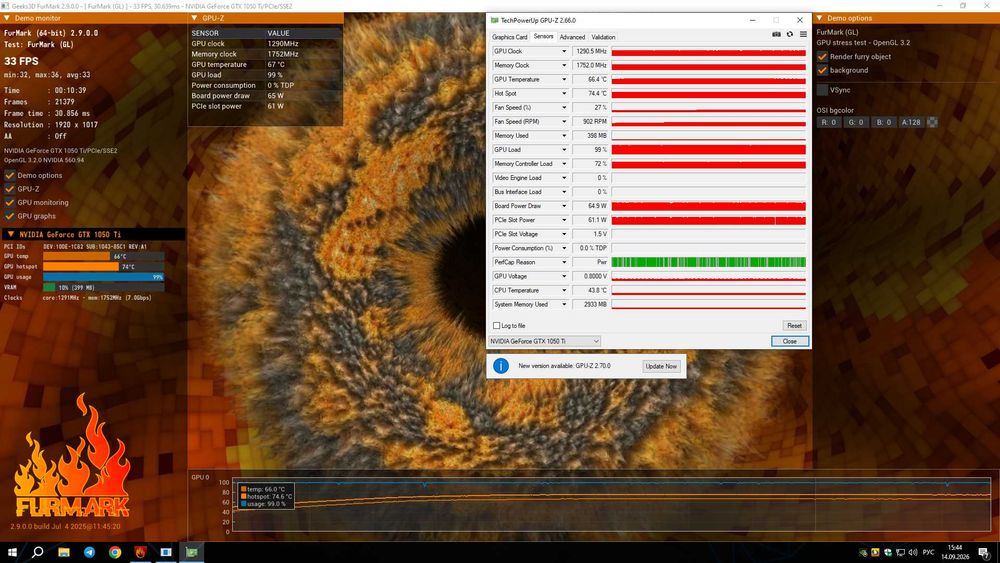Open the PerfCap Reason sensor dropdown

[x=564, y=262]
